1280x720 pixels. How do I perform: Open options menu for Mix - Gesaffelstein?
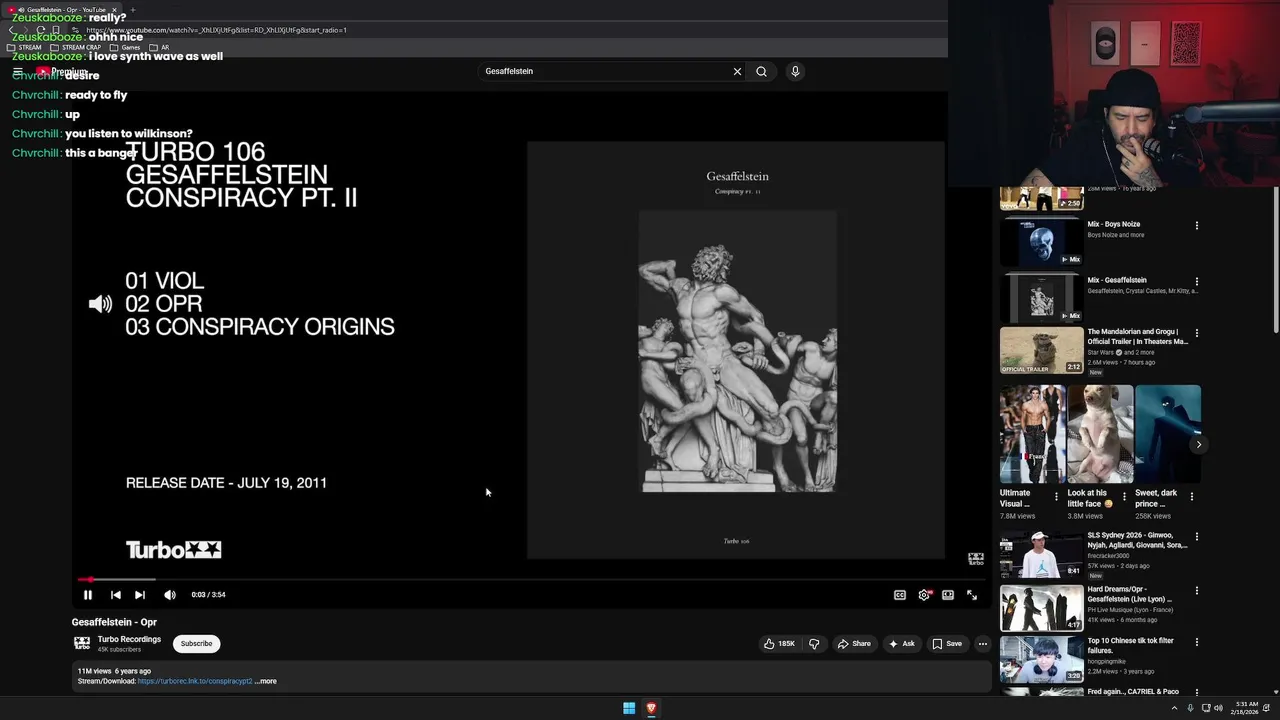coord(1196,282)
